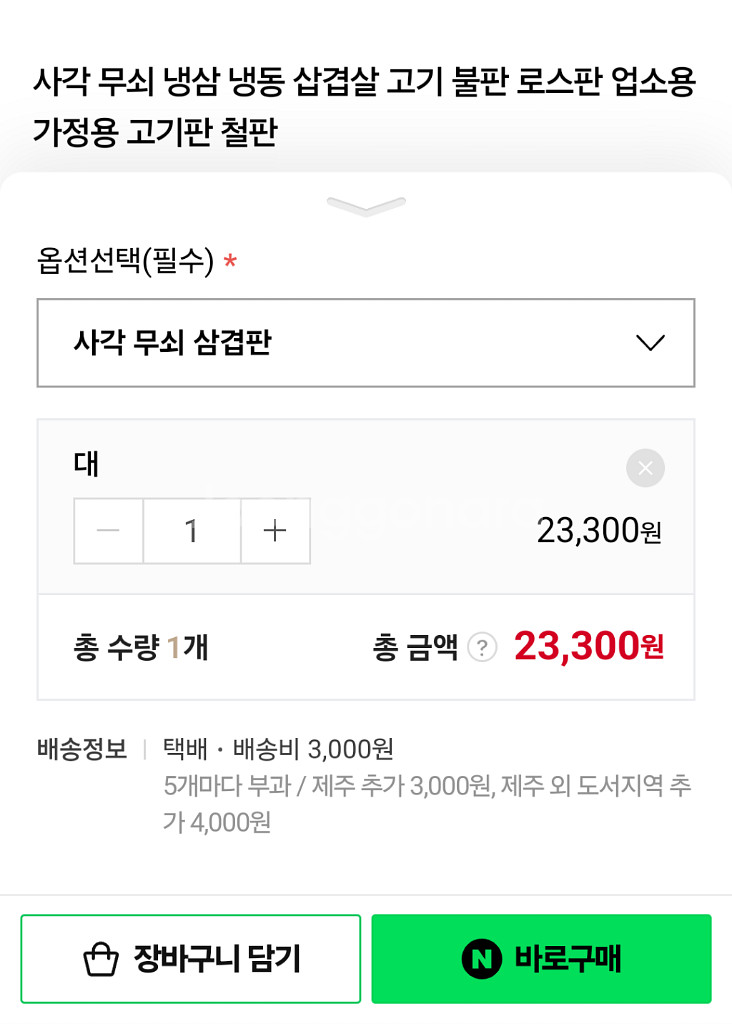Open the 사각 무쇠 삼겹판 option dropdown
The width and height of the screenshot is (732, 1024).
[365, 343]
